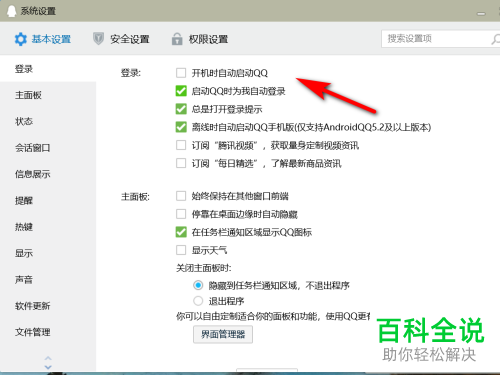
Task: Uncheck 离线时自动启动QQ手机版 option
Action: 181,127
